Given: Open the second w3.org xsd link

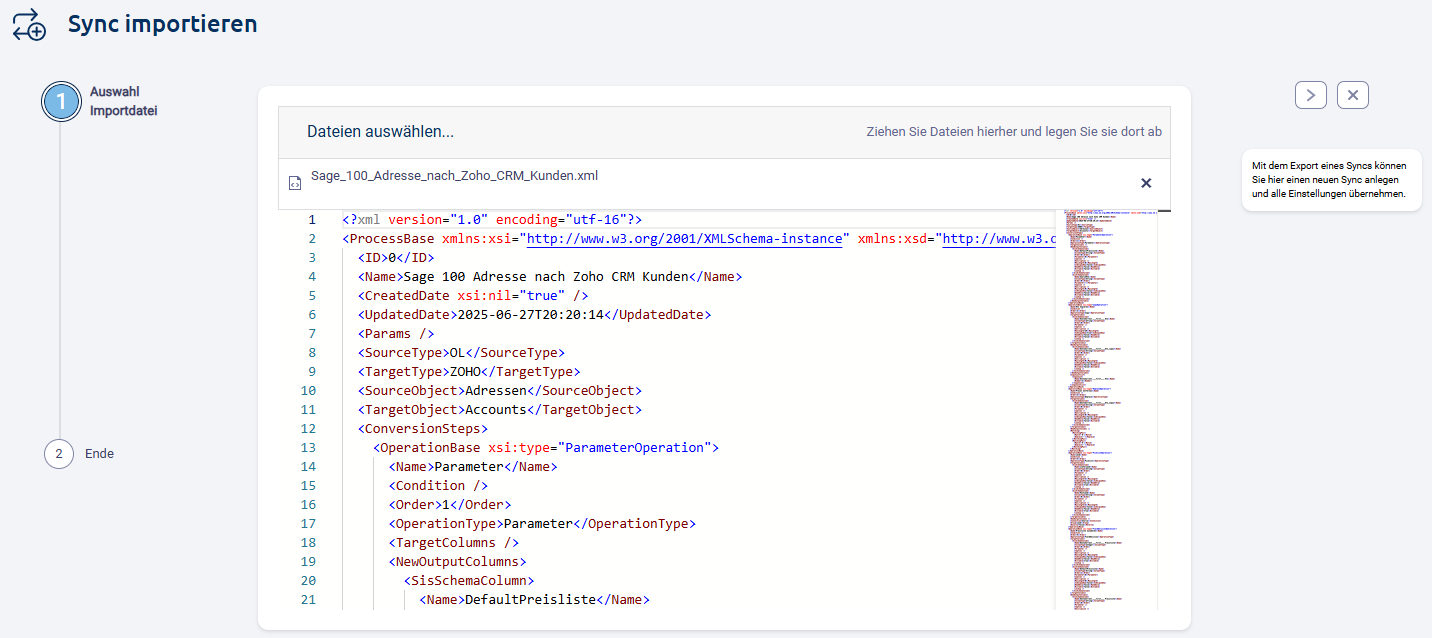Looking at the screenshot, I should (1000, 238).
